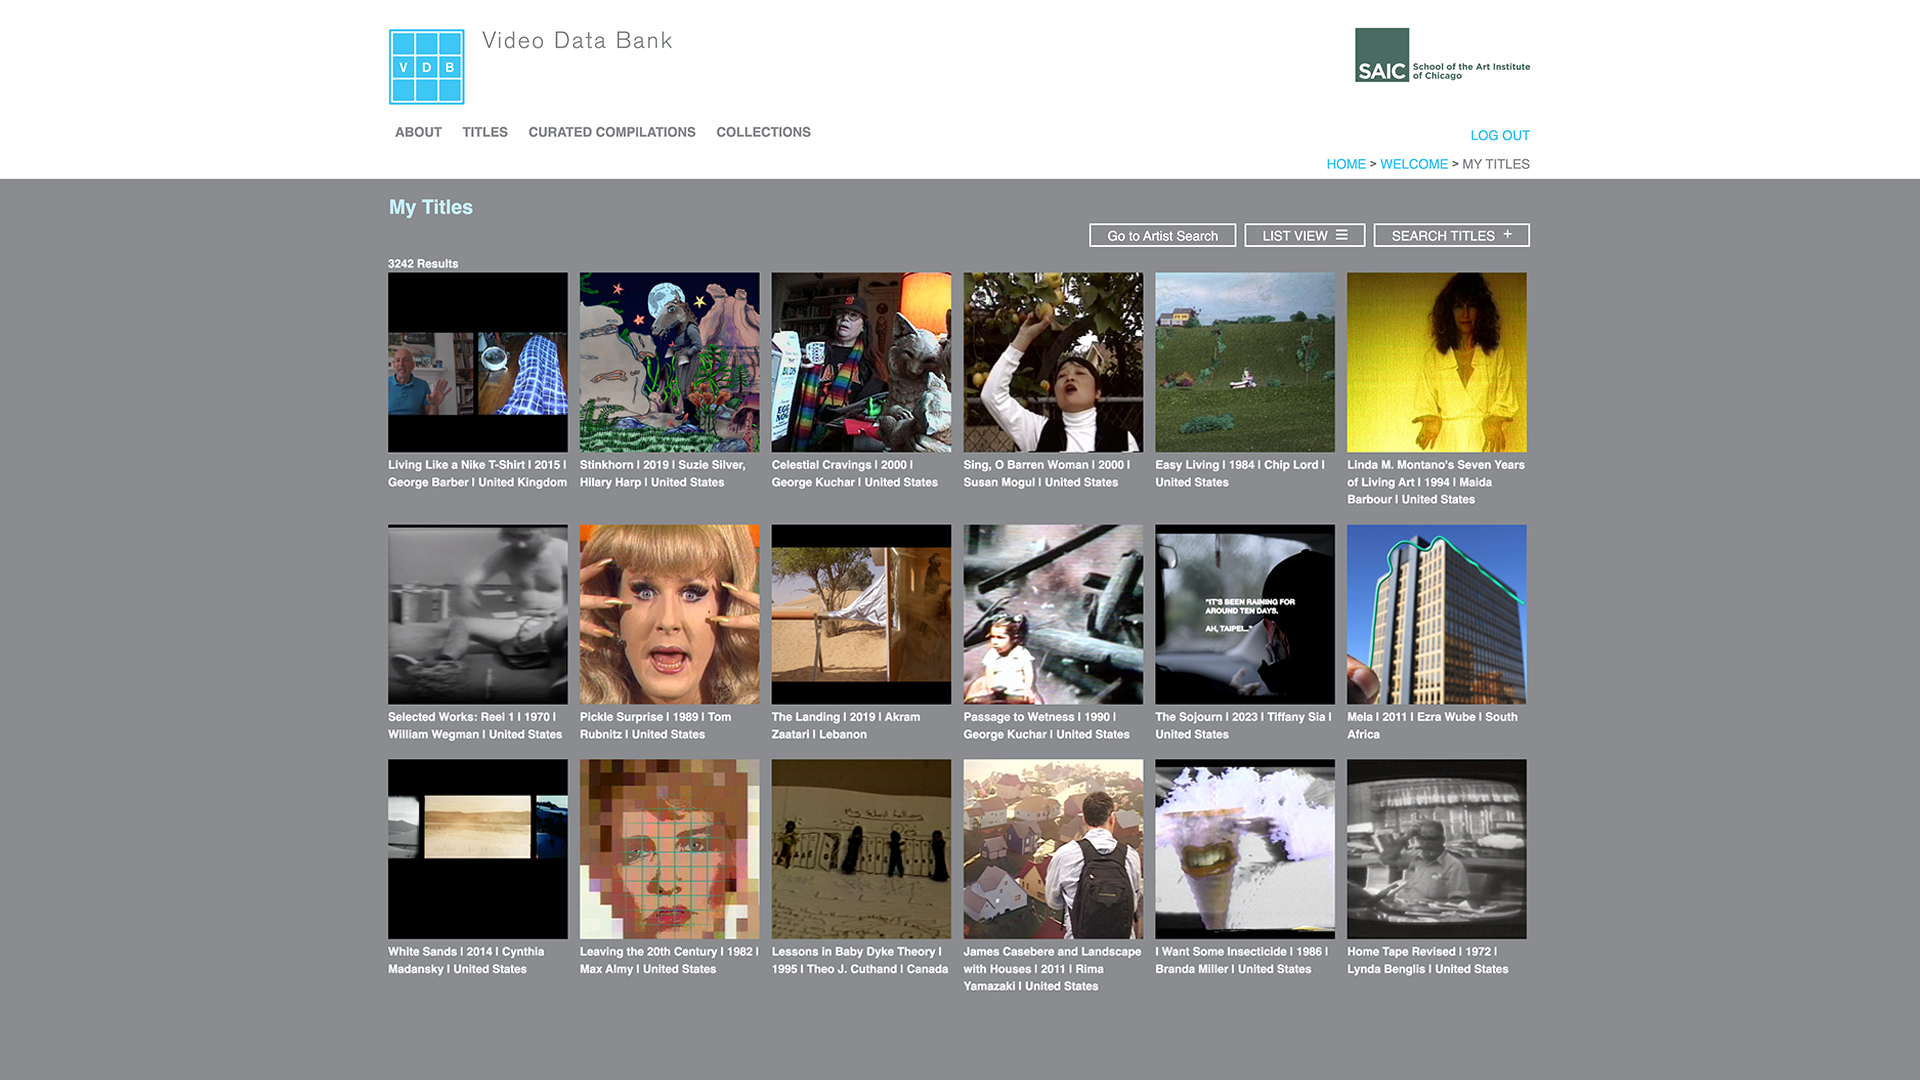Click Sing, O Barren Woman caption

[1047, 473]
